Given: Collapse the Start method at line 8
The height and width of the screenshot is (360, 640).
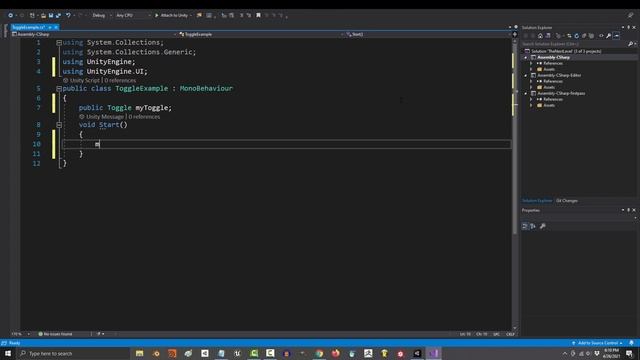Looking at the screenshot, I should pyautogui.click(x=59, y=125).
